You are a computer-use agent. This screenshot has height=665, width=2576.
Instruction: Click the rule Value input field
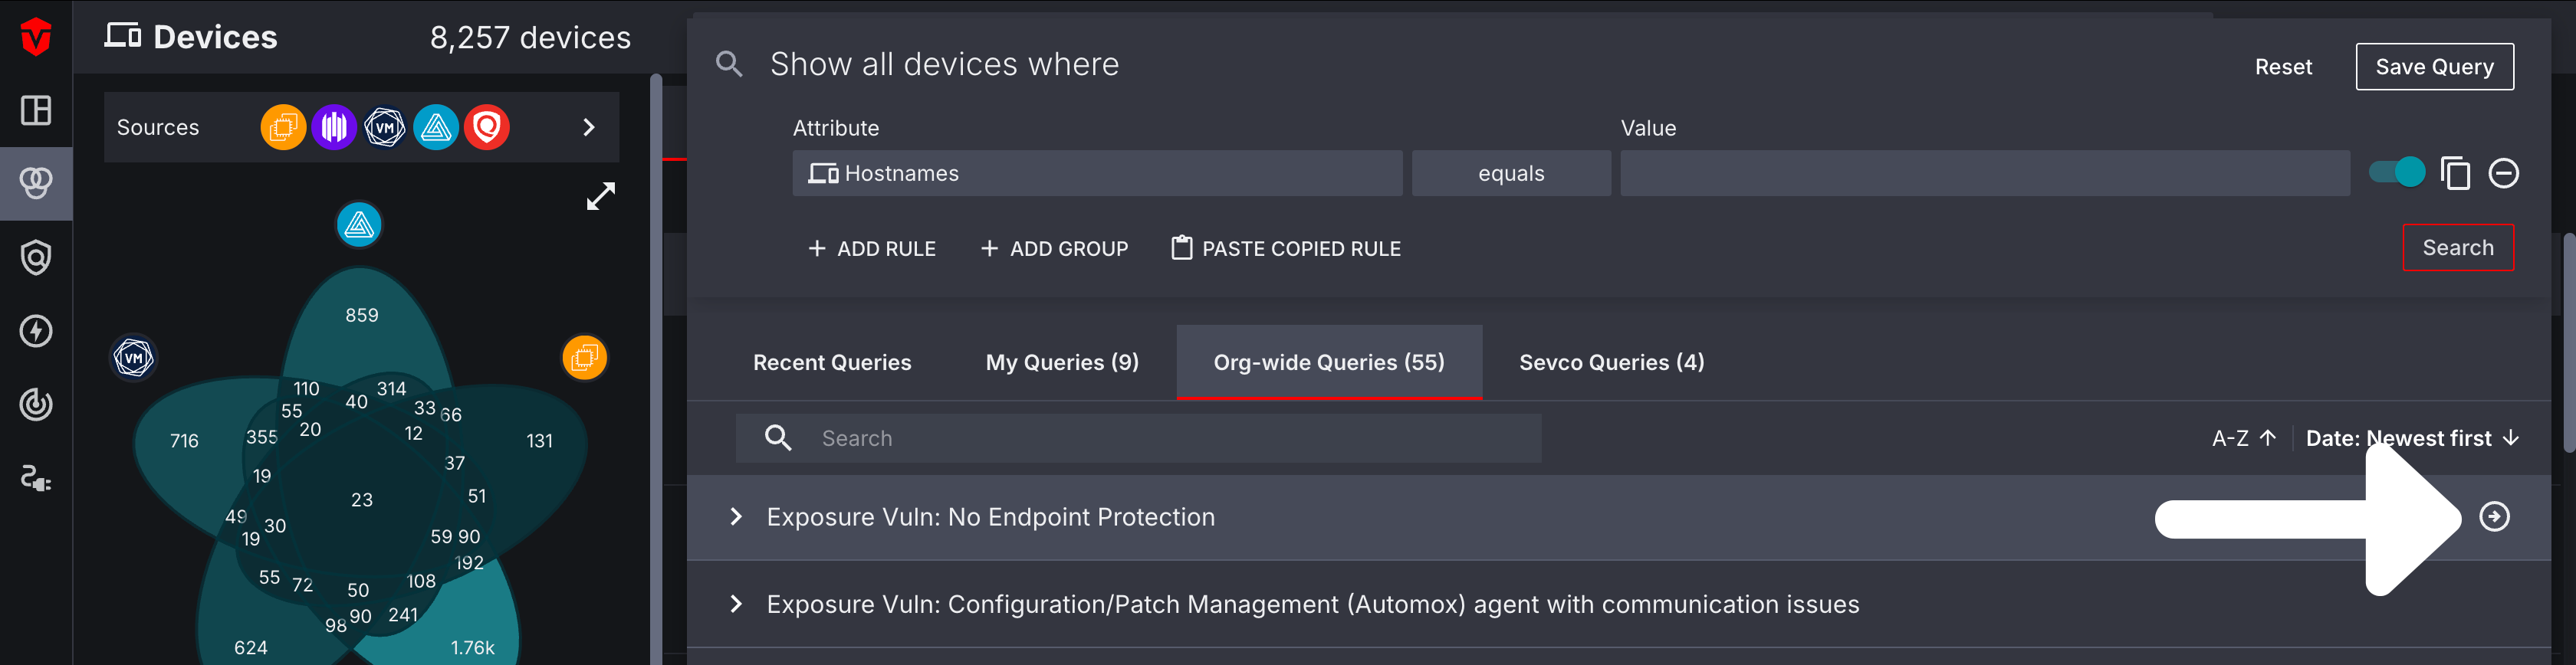1984,173
